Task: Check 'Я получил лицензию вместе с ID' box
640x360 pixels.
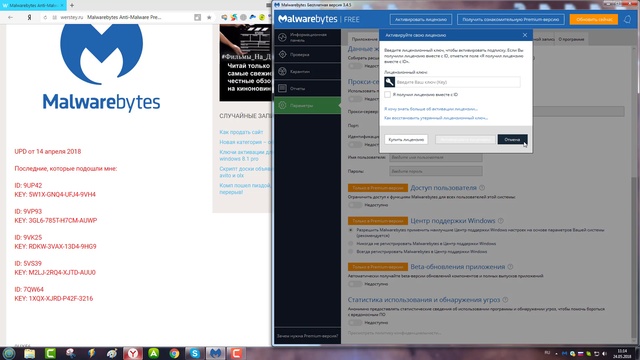Action: [387, 95]
